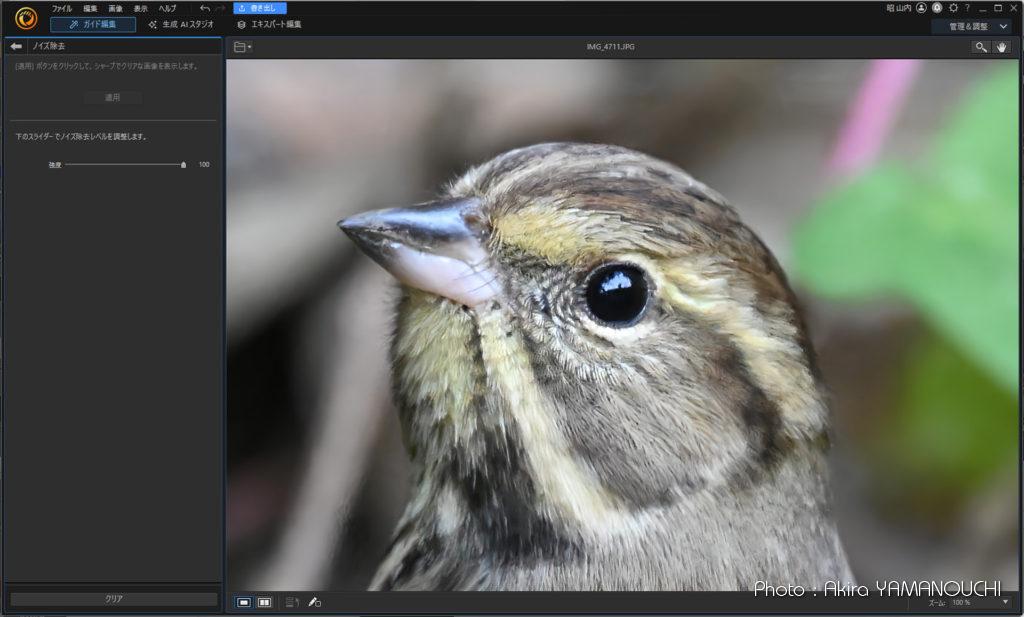Click the undo arrow

(x=204, y=8)
